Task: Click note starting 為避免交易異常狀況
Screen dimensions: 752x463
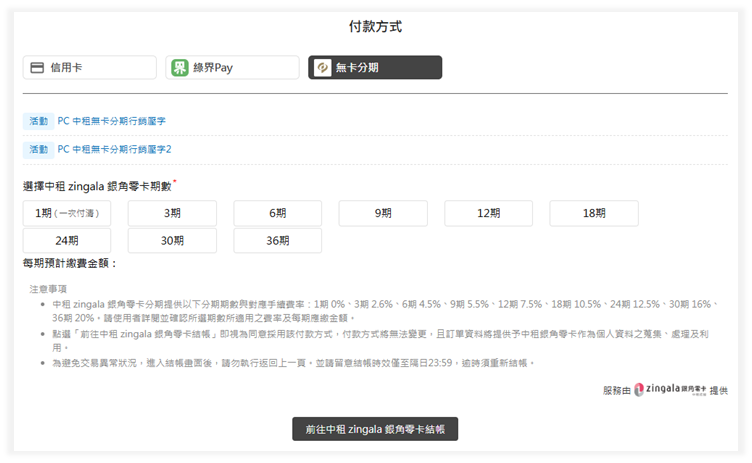Action: (x=293, y=363)
